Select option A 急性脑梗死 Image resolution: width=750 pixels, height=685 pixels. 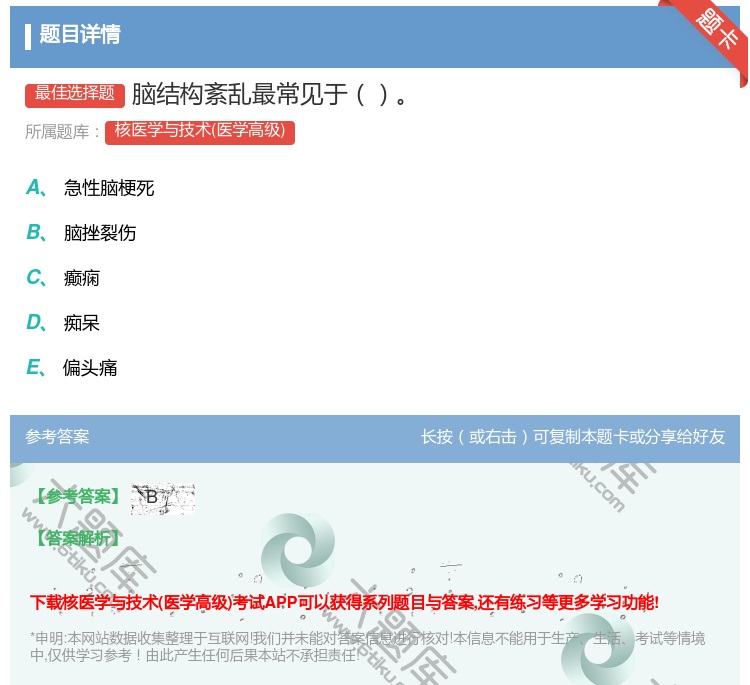point(90,188)
